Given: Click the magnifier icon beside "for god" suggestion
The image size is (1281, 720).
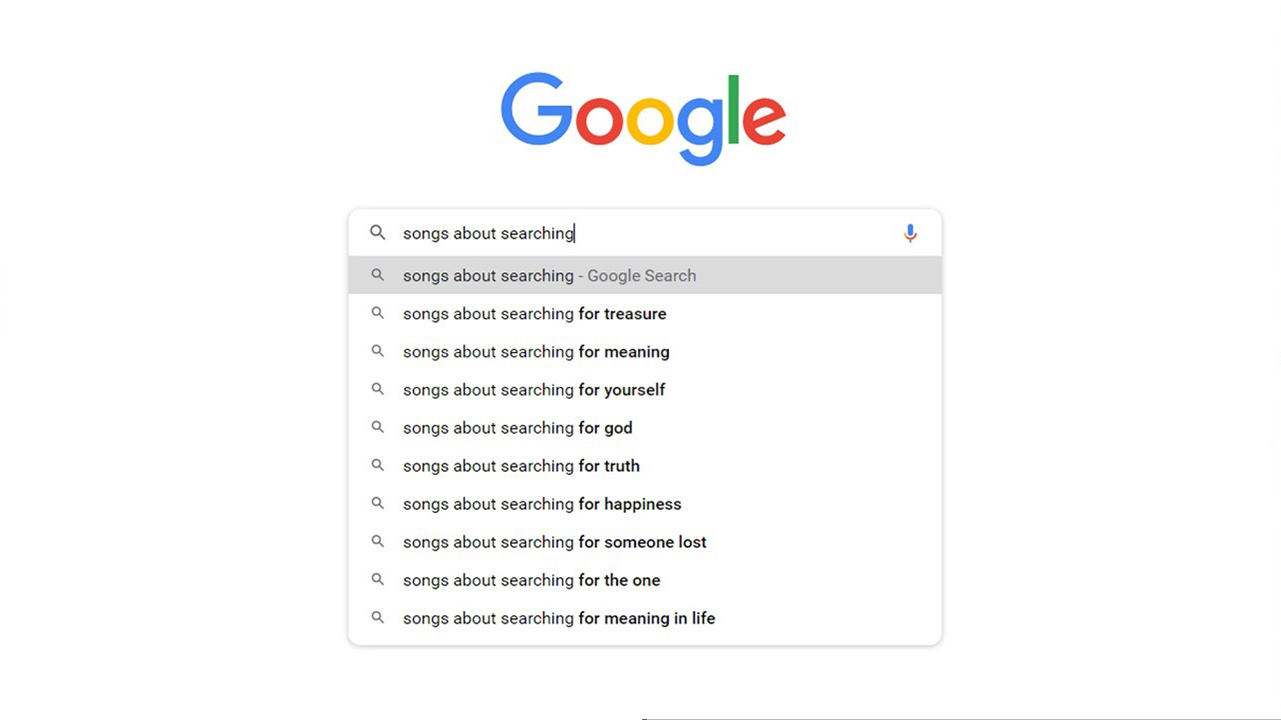Looking at the screenshot, I should (377, 427).
